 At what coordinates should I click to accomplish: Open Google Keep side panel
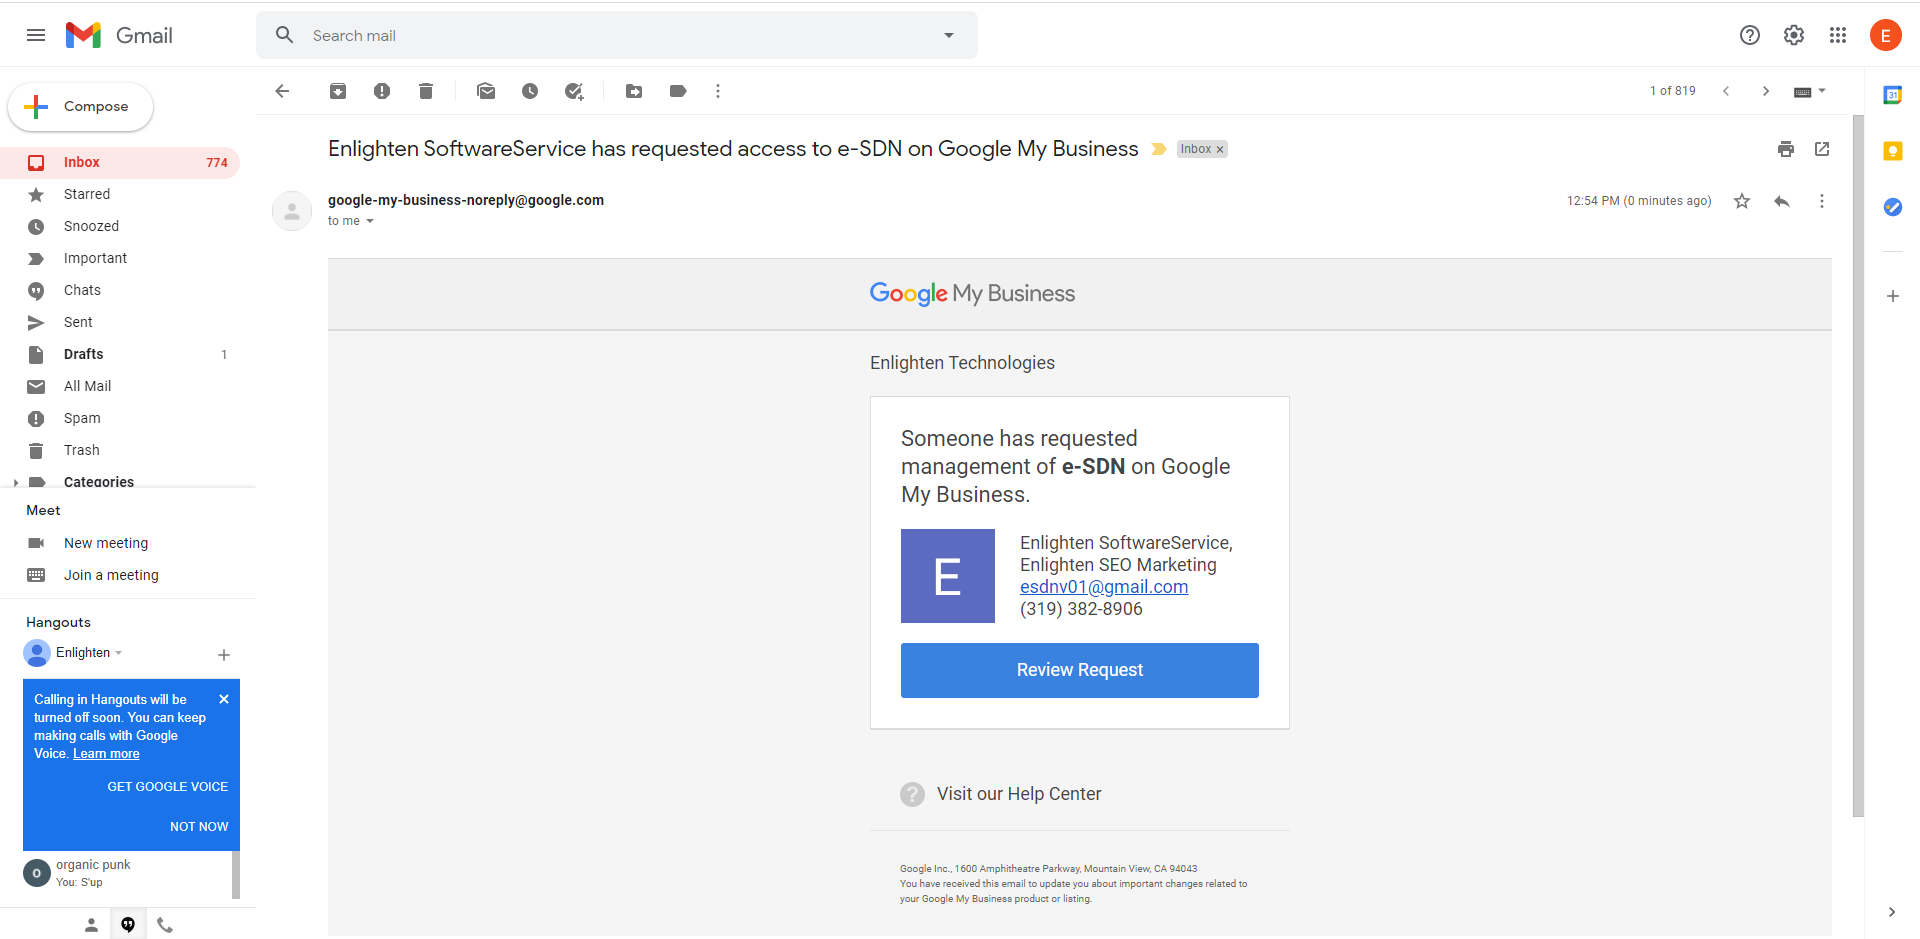coord(1893,151)
